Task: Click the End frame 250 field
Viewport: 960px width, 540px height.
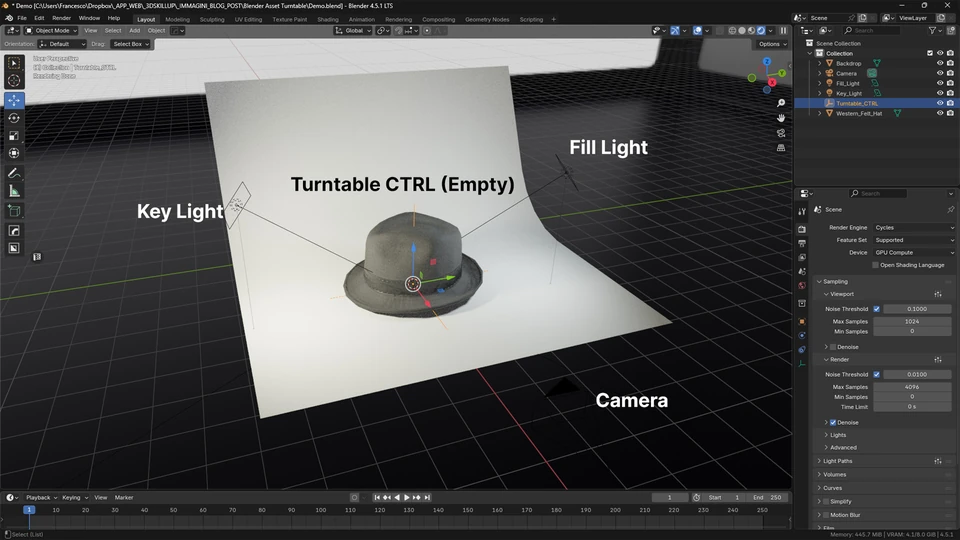Action: (767, 498)
